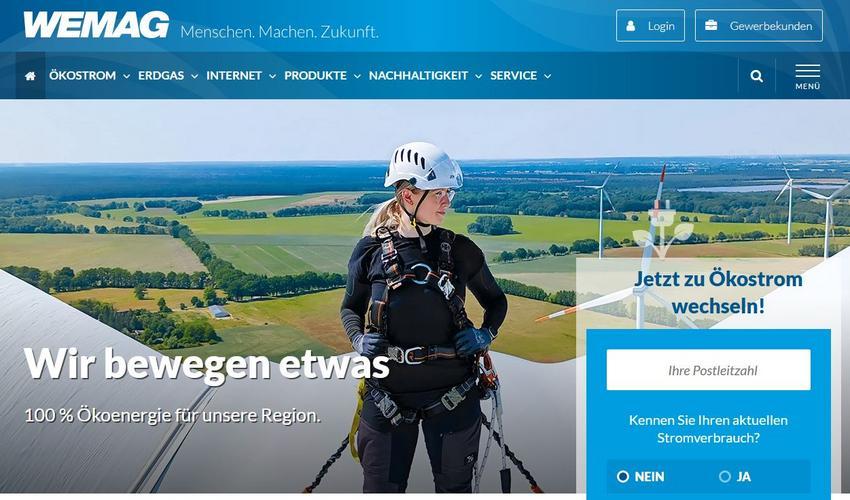Click the 'Jetzt zu Ökostrom wechseln!' heading
The width and height of the screenshot is (850, 500).
[x=718, y=292]
